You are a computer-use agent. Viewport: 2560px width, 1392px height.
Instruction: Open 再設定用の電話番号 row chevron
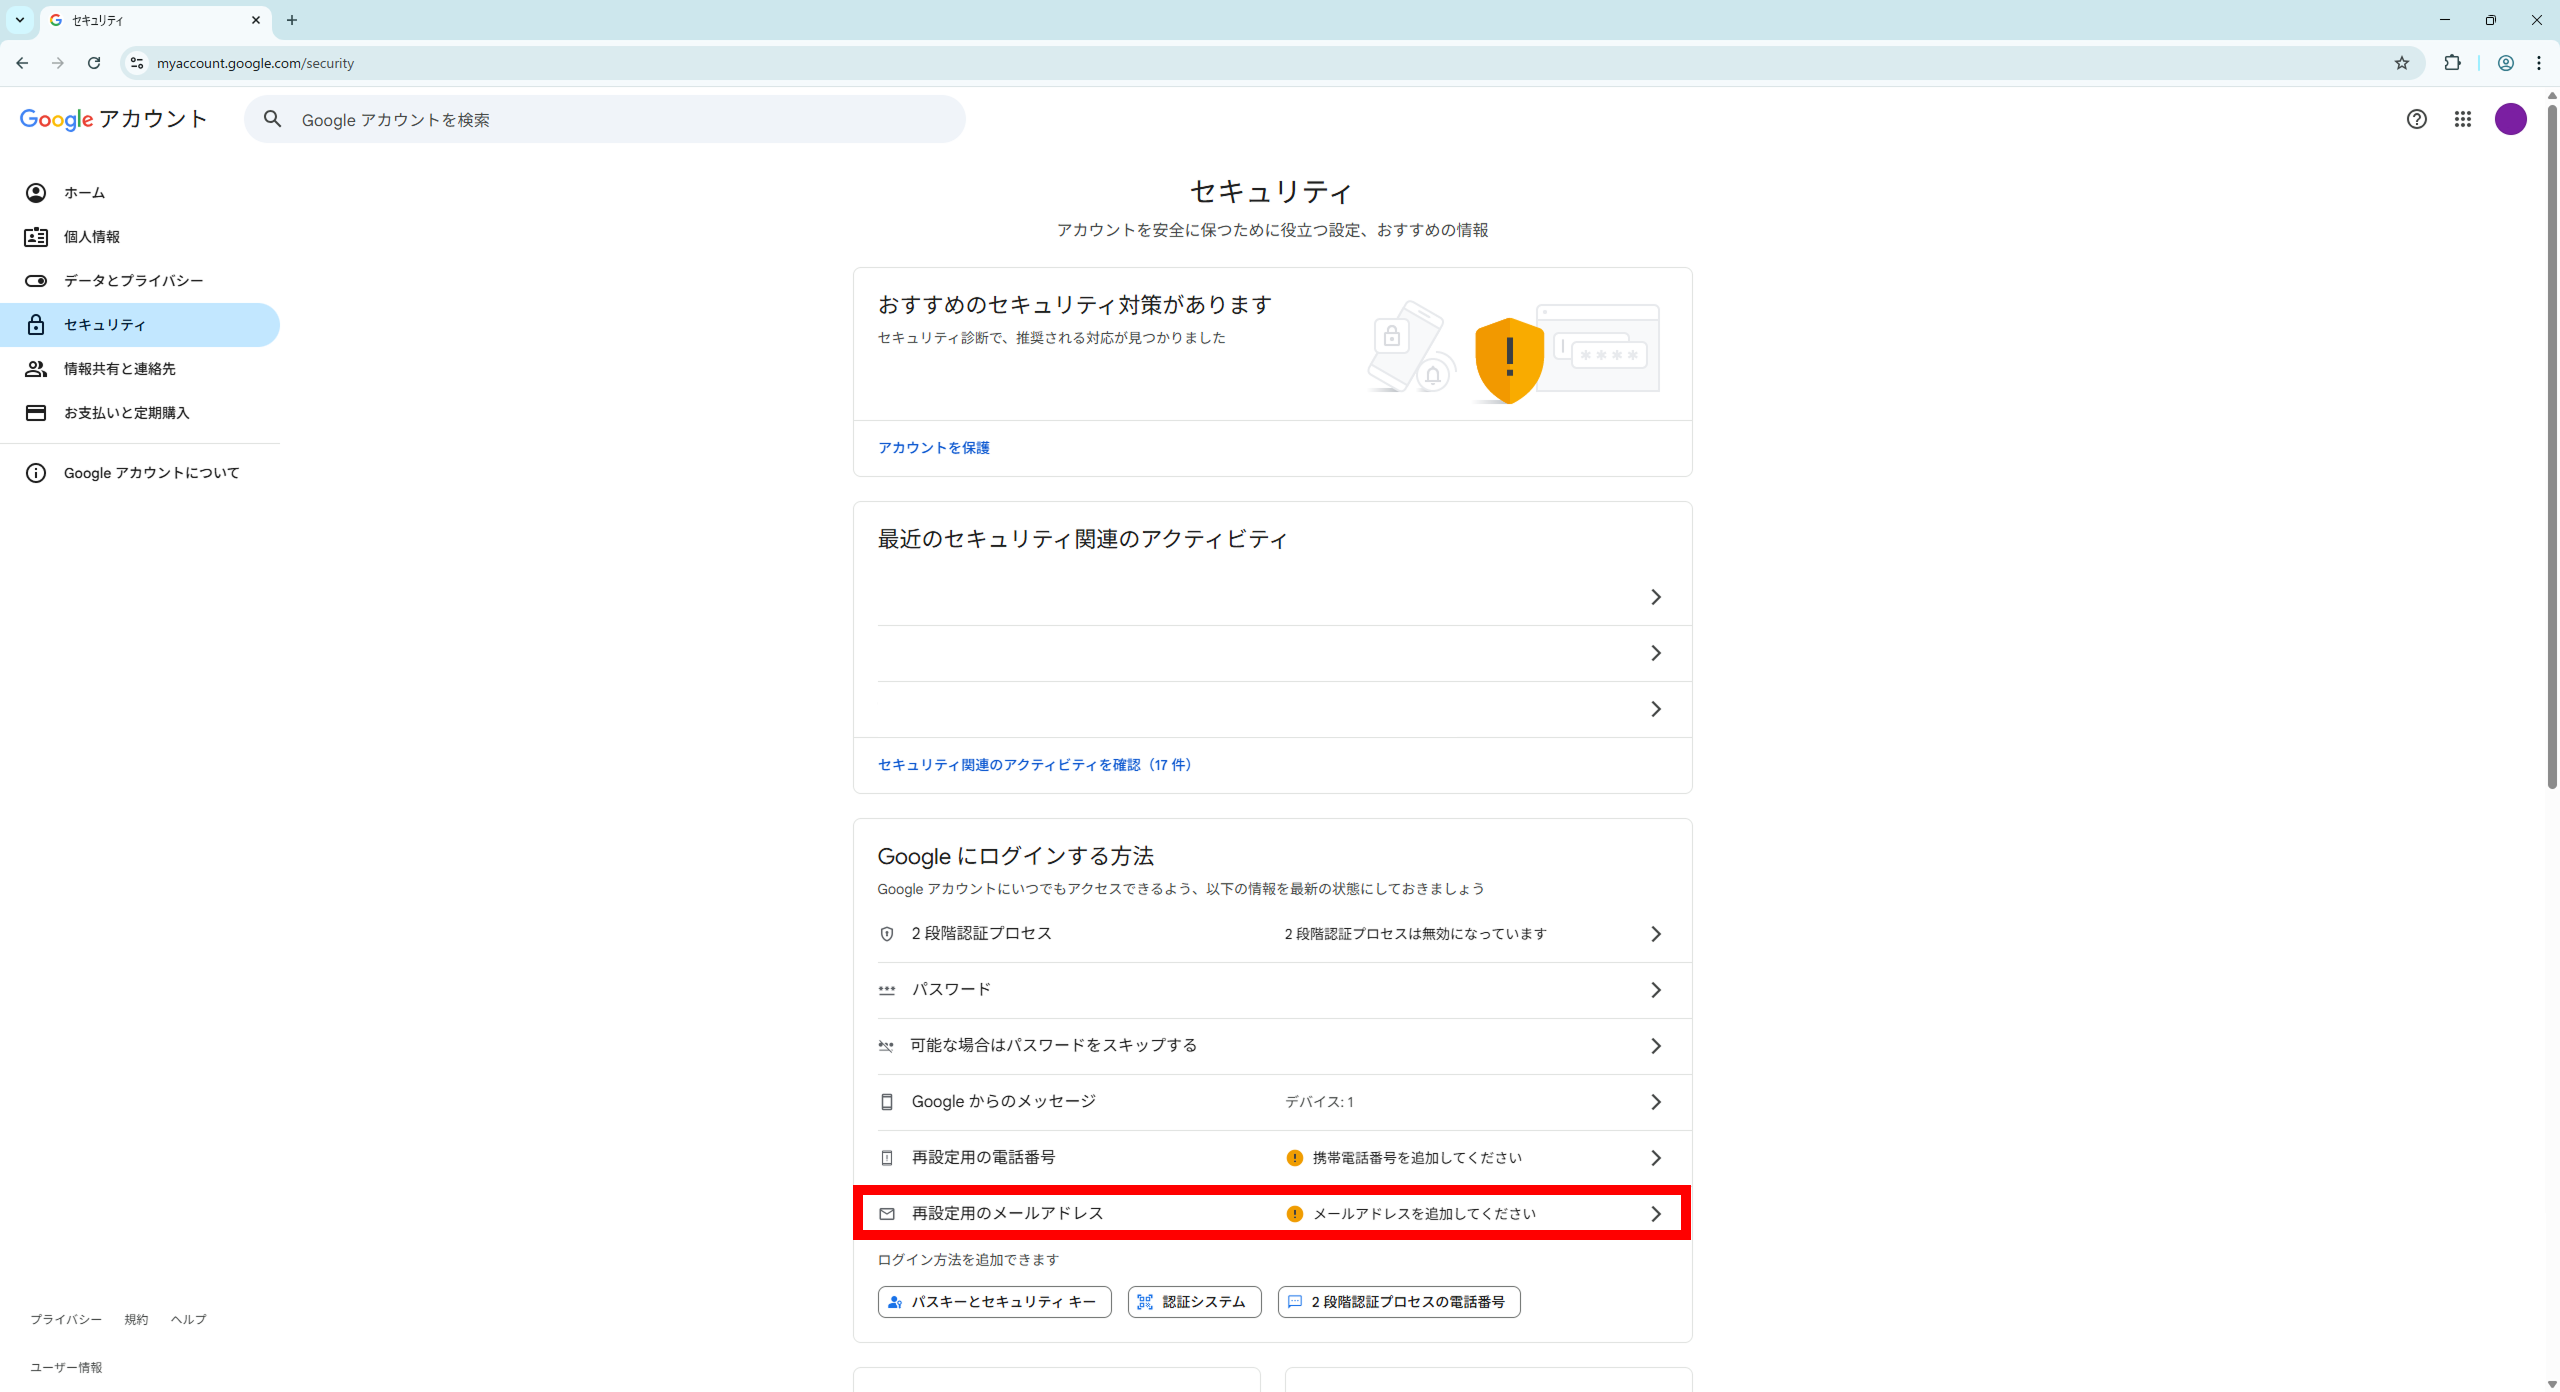click(1655, 1158)
